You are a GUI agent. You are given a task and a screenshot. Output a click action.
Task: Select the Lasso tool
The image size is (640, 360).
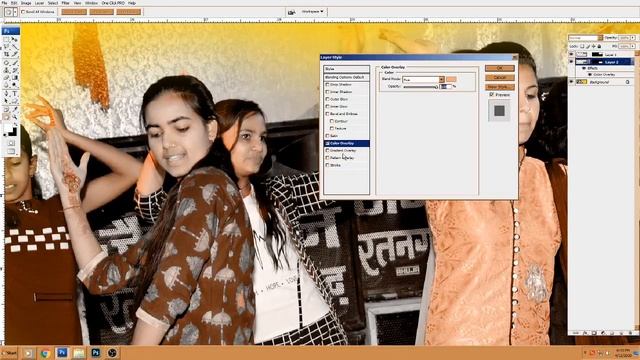coord(6,47)
